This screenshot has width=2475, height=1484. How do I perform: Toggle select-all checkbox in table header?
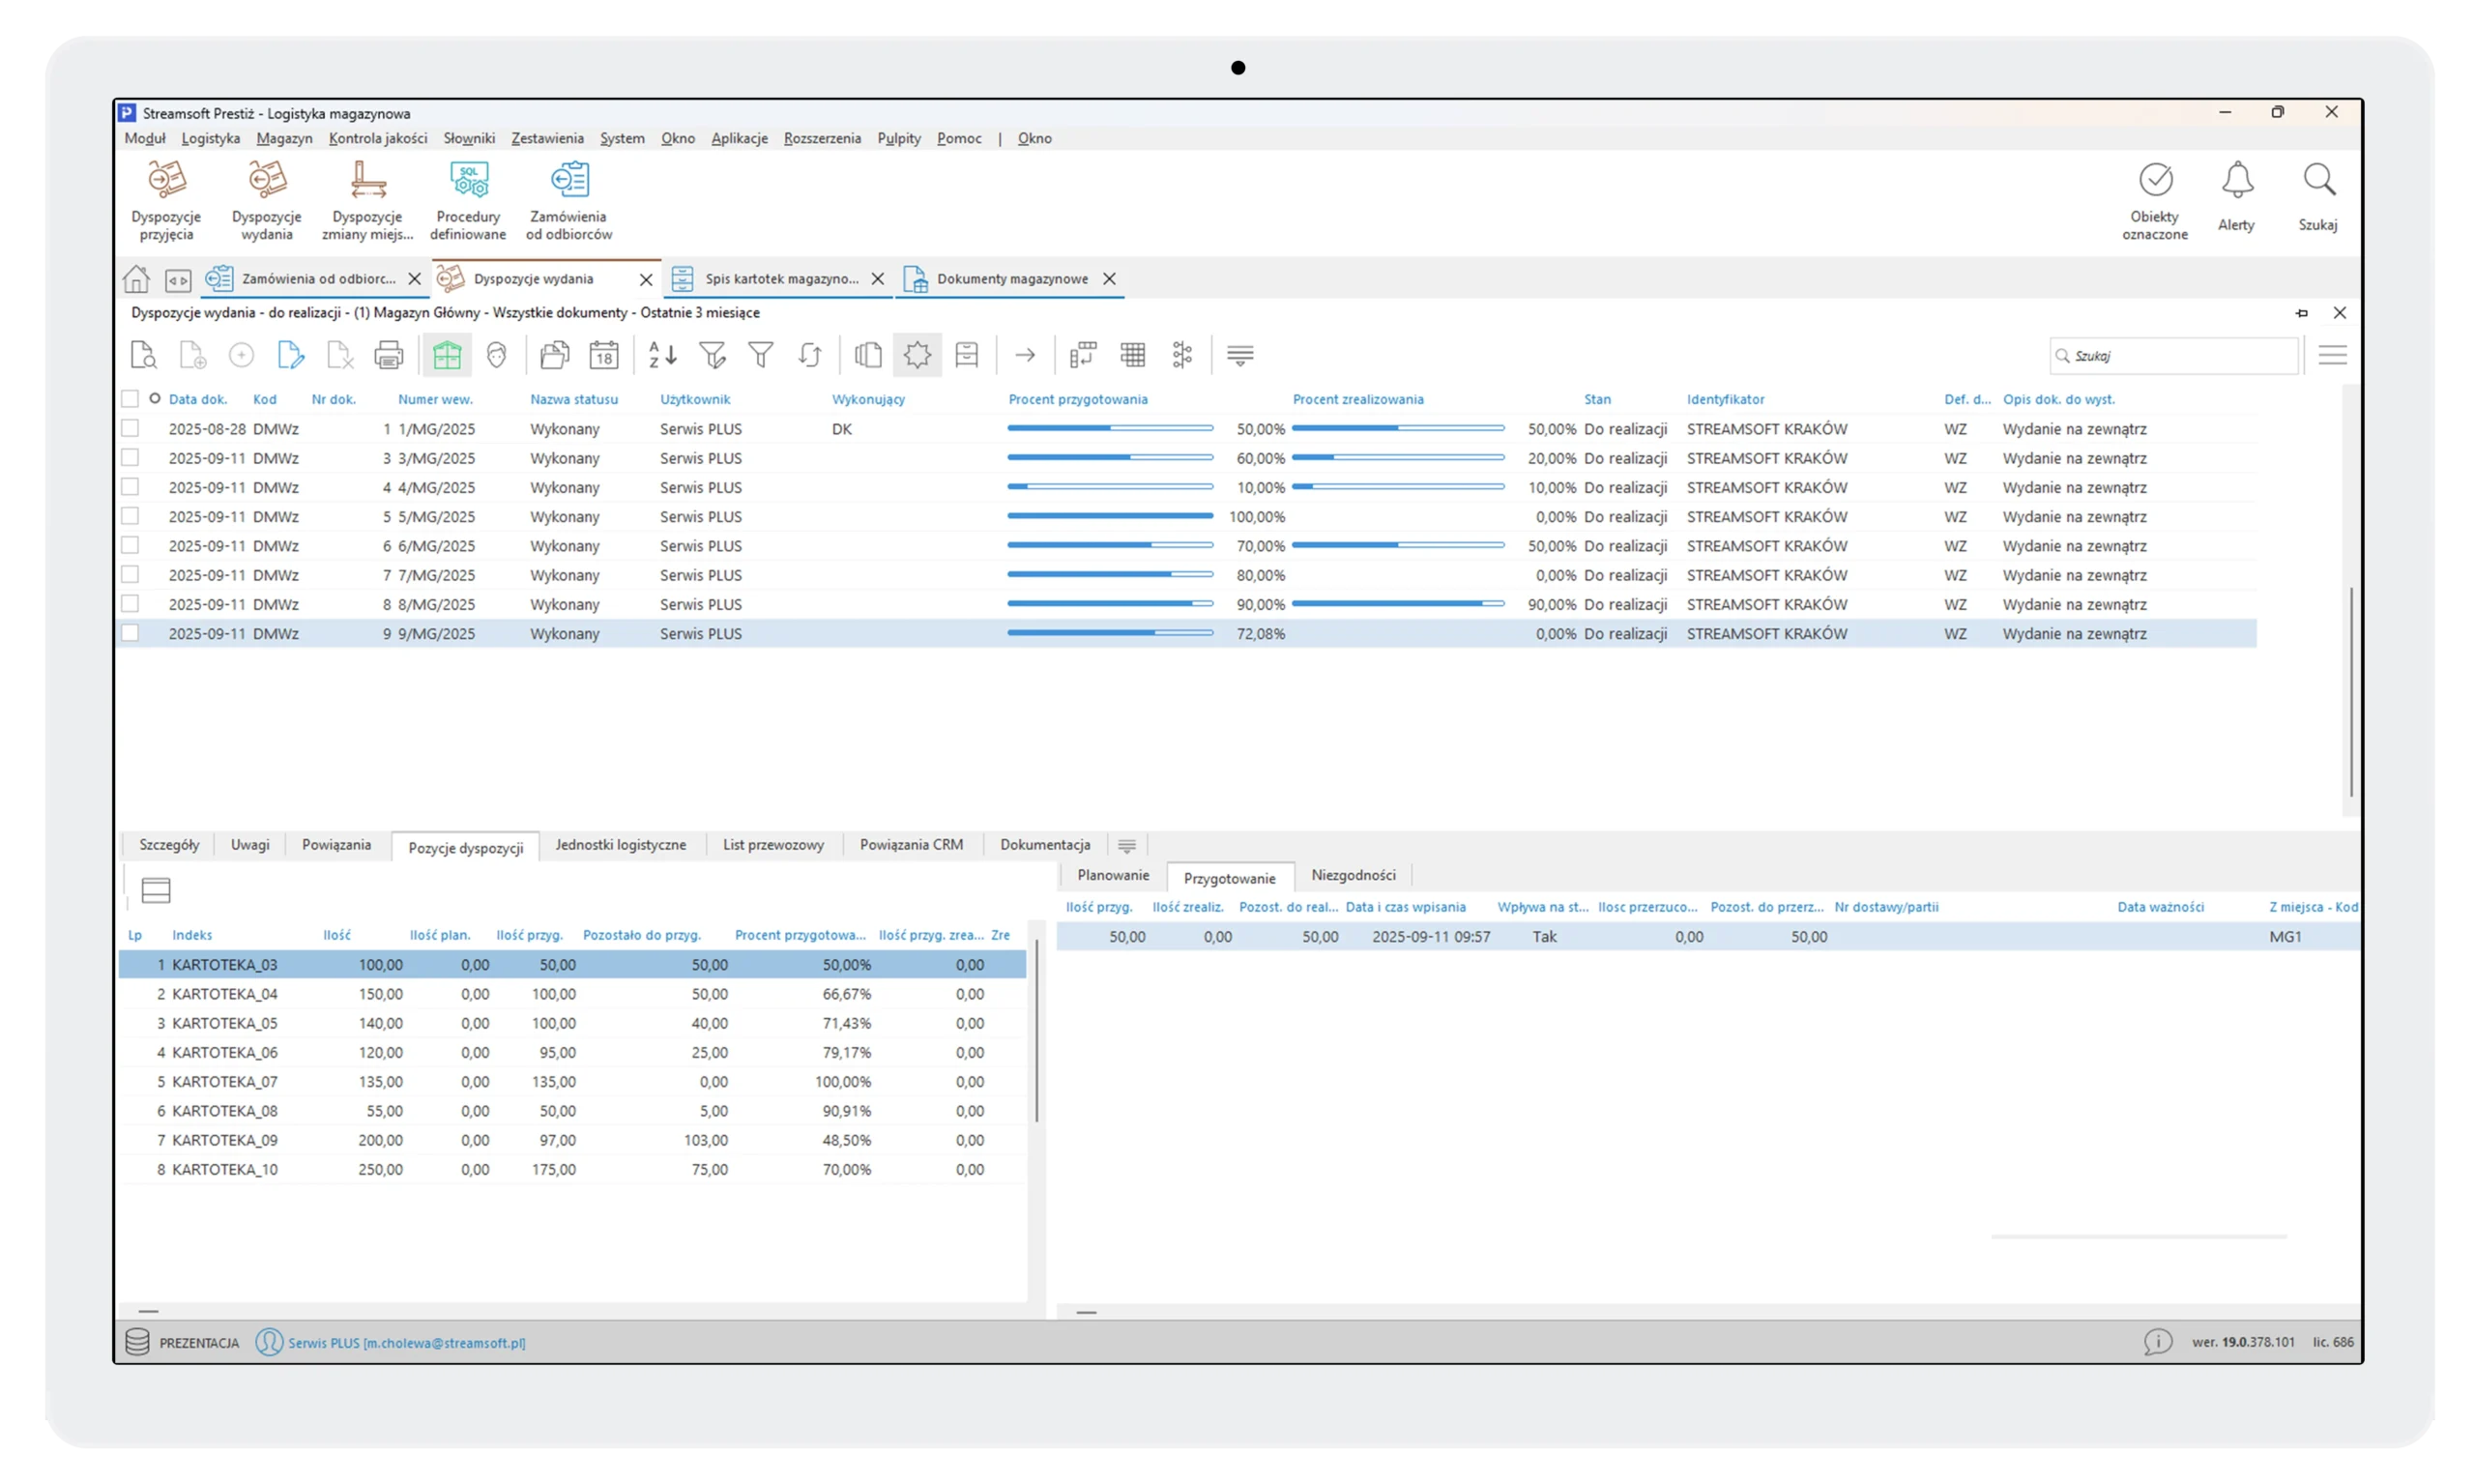pos(130,399)
